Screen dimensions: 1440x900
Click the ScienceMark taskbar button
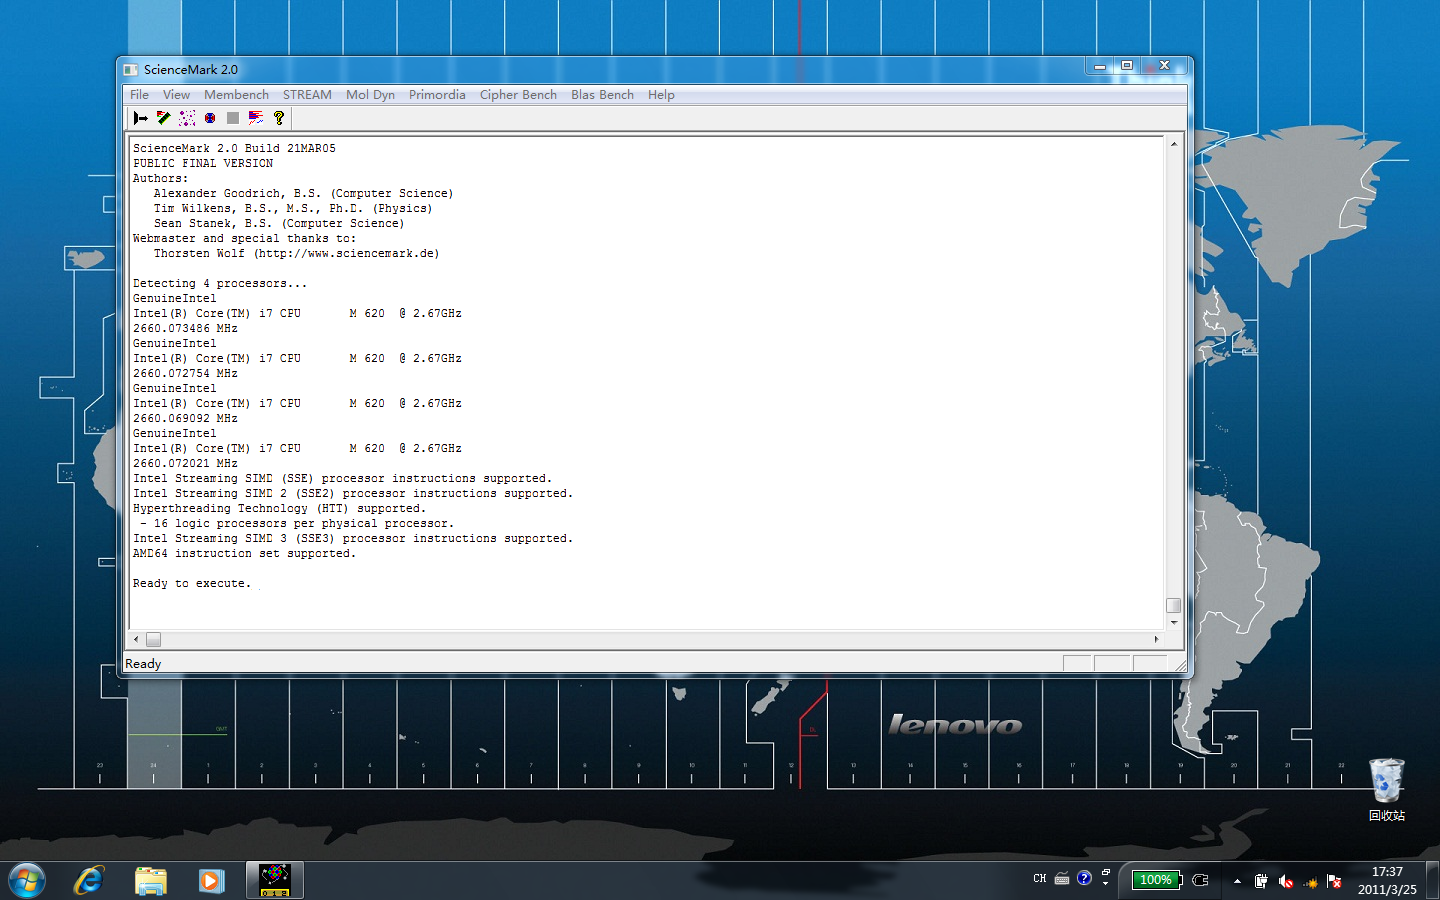275,880
